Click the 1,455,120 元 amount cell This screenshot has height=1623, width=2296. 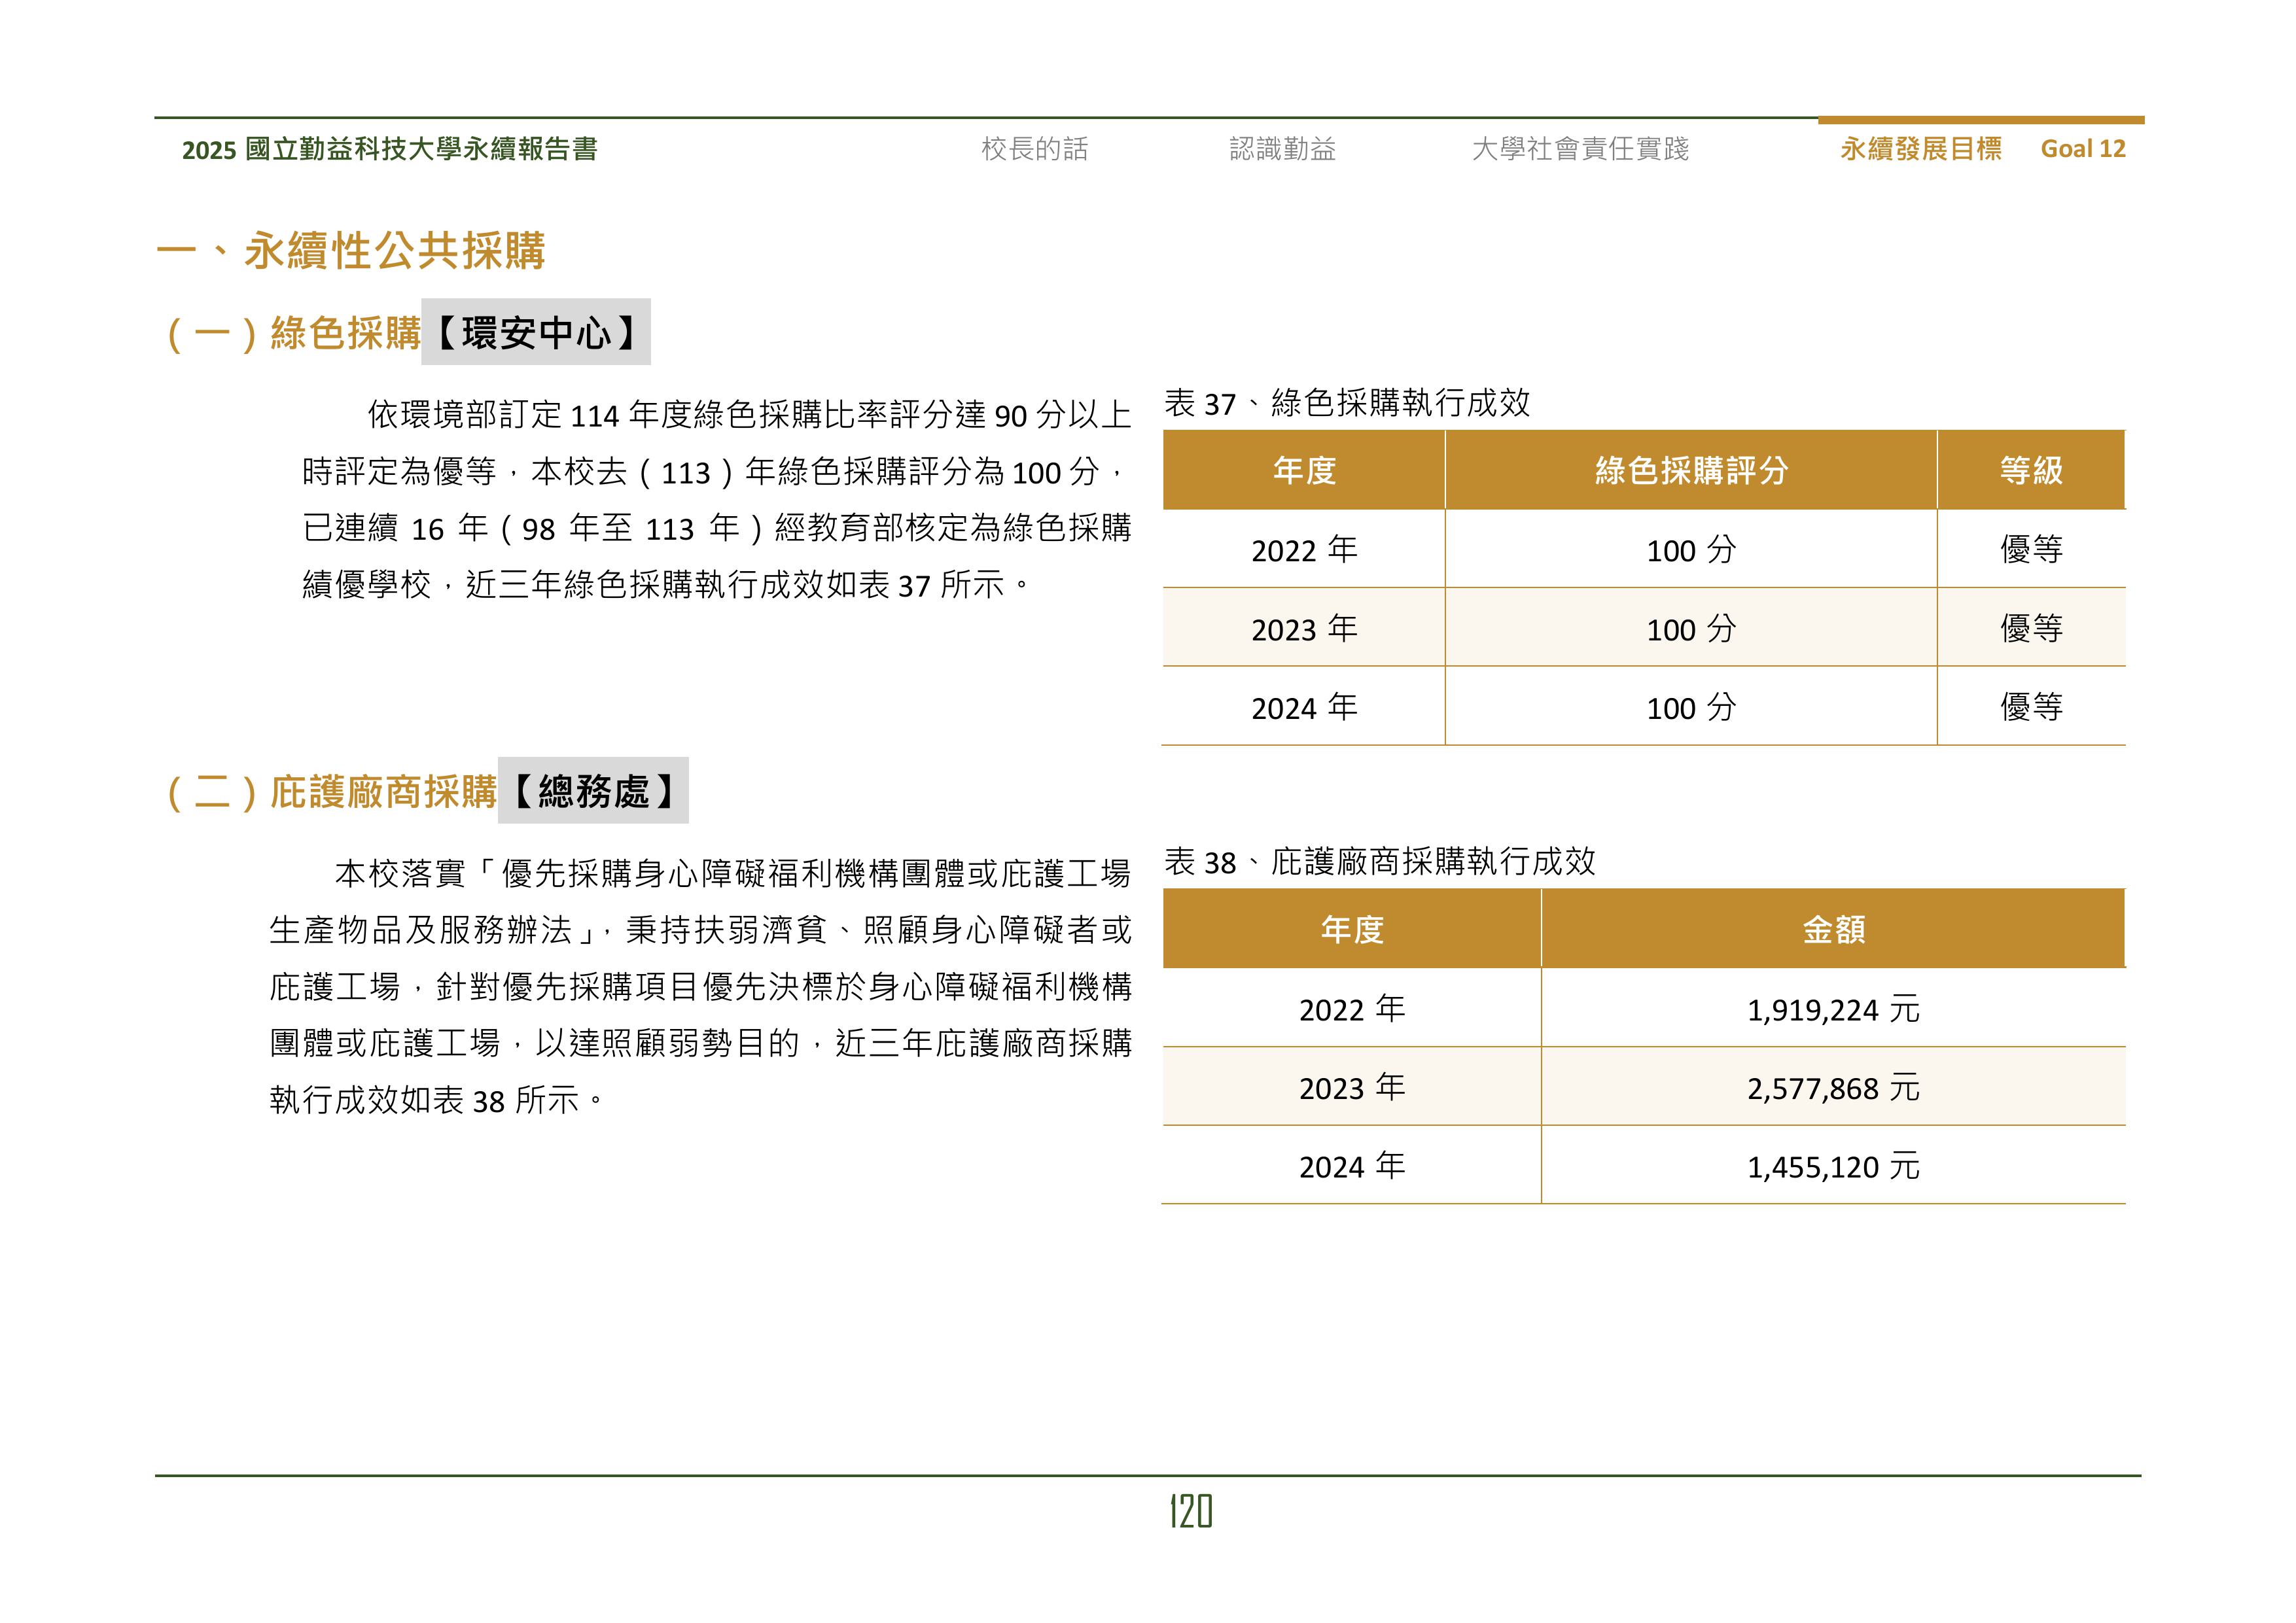[1832, 1166]
